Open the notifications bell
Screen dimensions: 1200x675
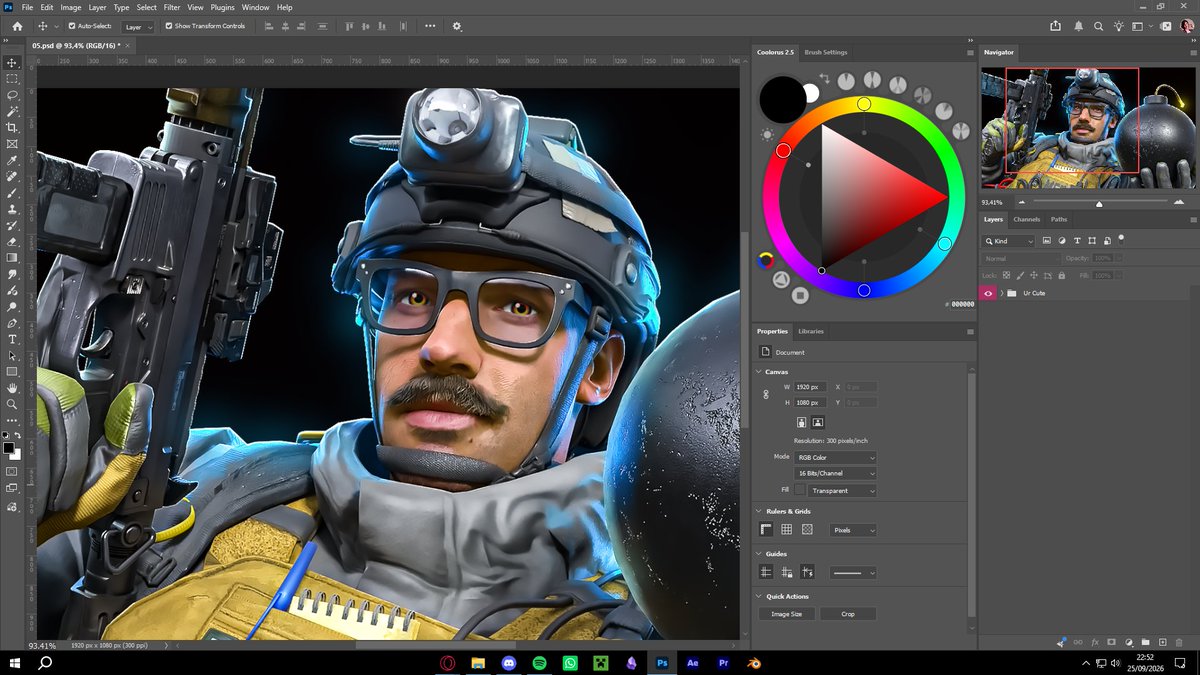[x=1078, y=26]
